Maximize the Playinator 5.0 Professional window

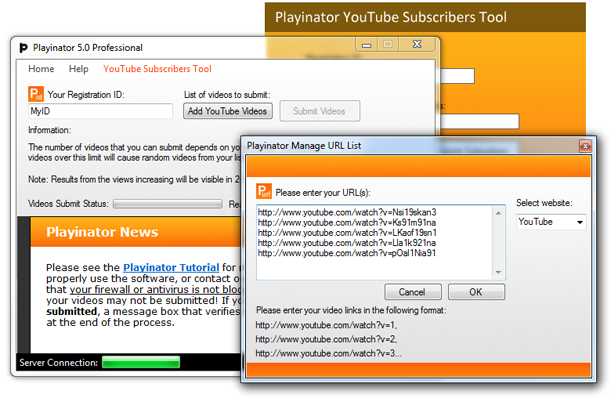point(388,44)
